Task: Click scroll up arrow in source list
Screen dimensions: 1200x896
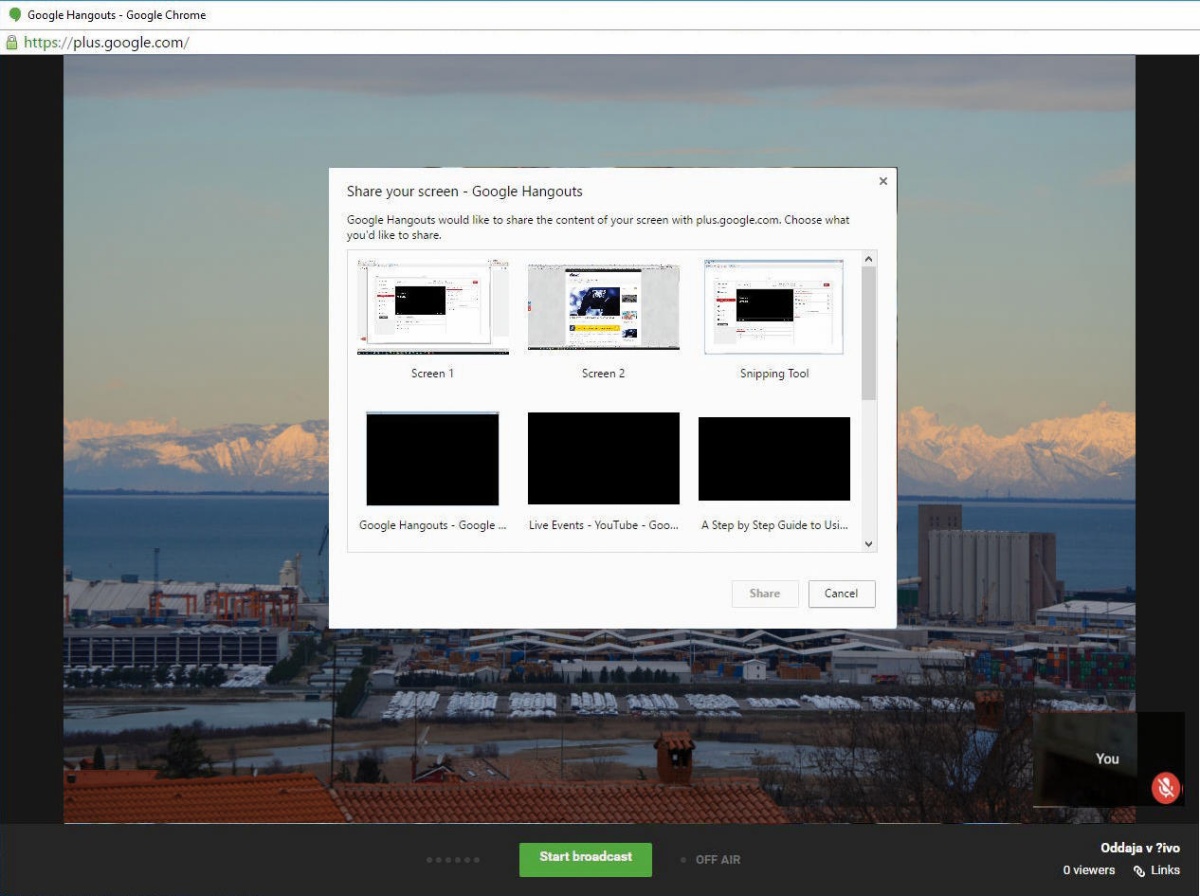Action: (868, 259)
